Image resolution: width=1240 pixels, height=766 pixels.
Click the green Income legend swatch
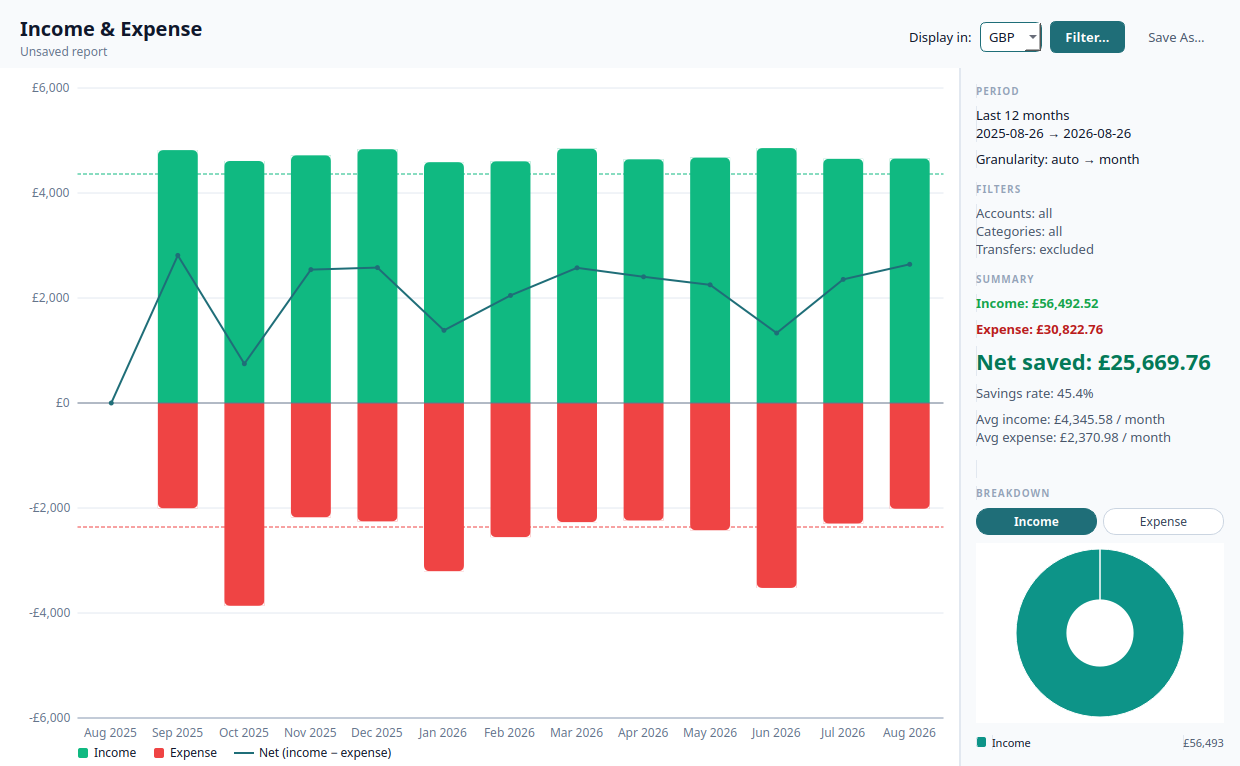click(83, 753)
